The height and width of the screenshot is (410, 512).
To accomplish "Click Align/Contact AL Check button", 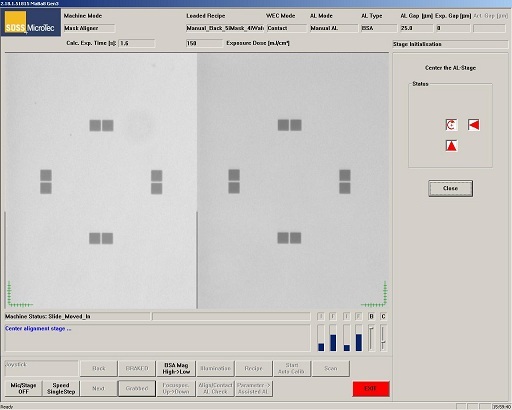I will pyautogui.click(x=215, y=388).
